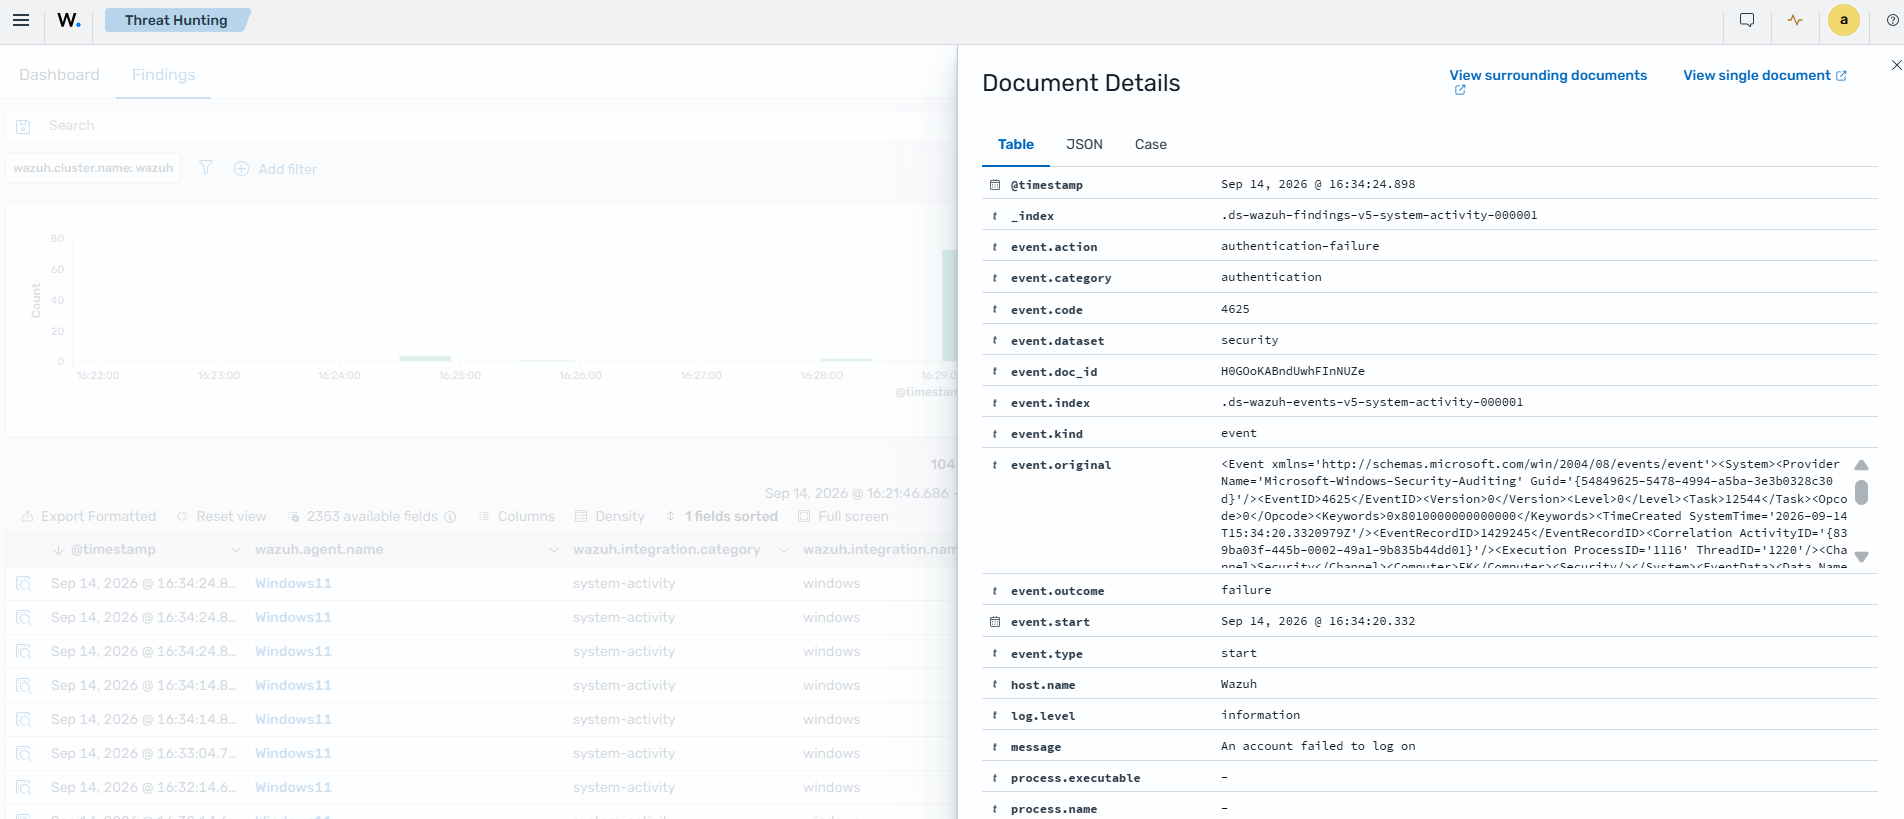This screenshot has height=819, width=1904.
Task: Open the user avatar 'a' menu
Action: (1844, 20)
